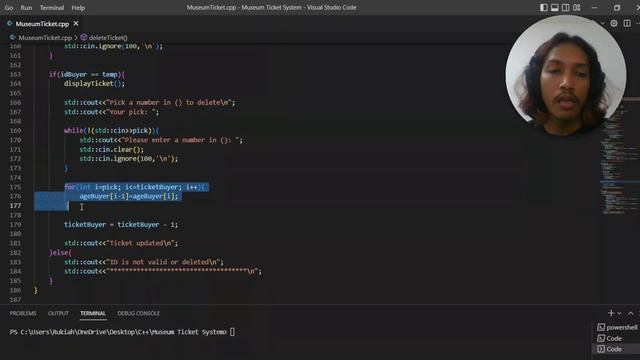The width and height of the screenshot is (640, 360).
Task: Click the webcam overlay thumbnail
Action: [566, 76]
